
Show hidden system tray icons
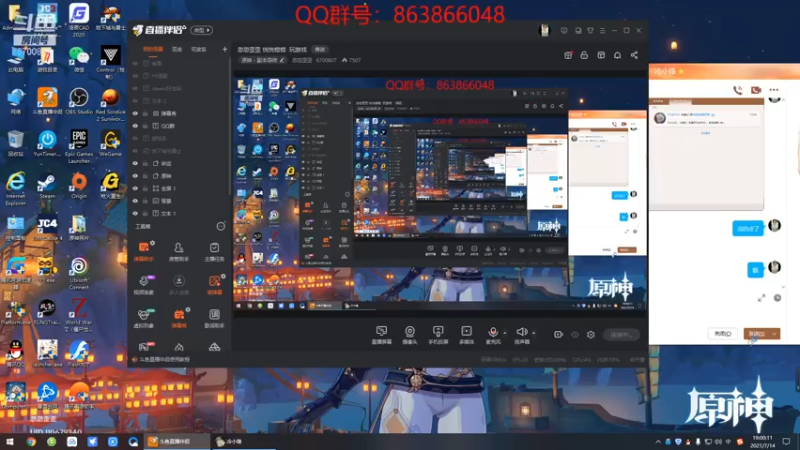(x=658, y=442)
